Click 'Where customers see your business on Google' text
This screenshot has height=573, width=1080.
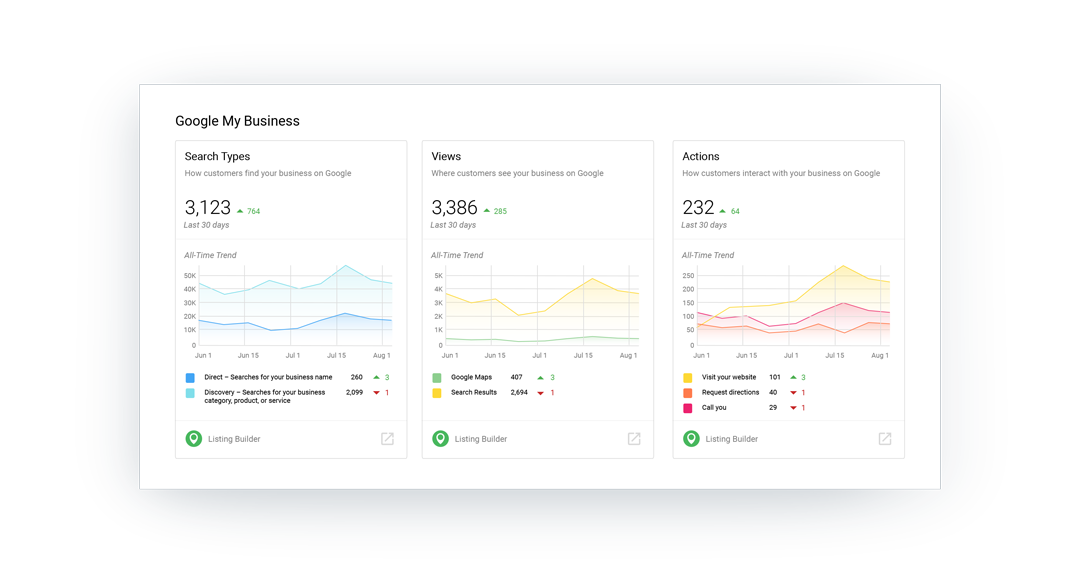coord(517,174)
